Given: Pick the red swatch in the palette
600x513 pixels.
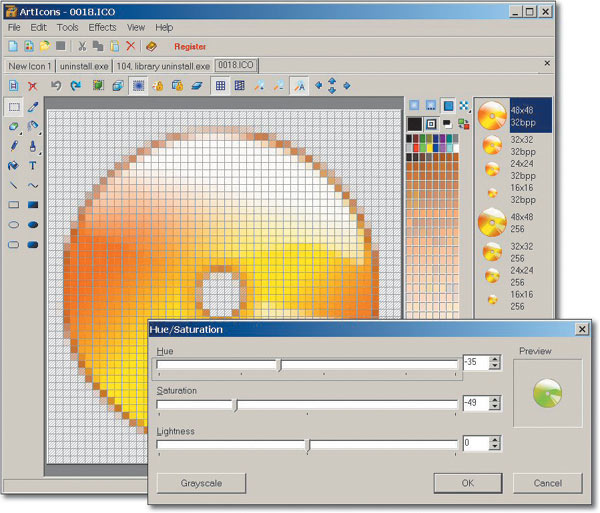Looking at the screenshot, I should [416, 148].
